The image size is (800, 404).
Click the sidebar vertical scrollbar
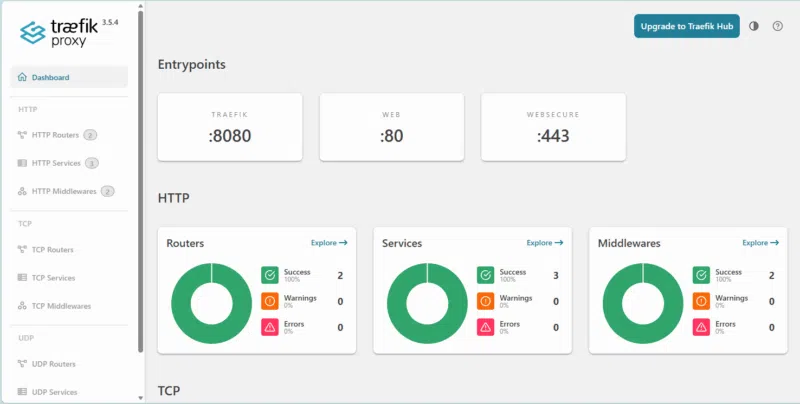141,181
